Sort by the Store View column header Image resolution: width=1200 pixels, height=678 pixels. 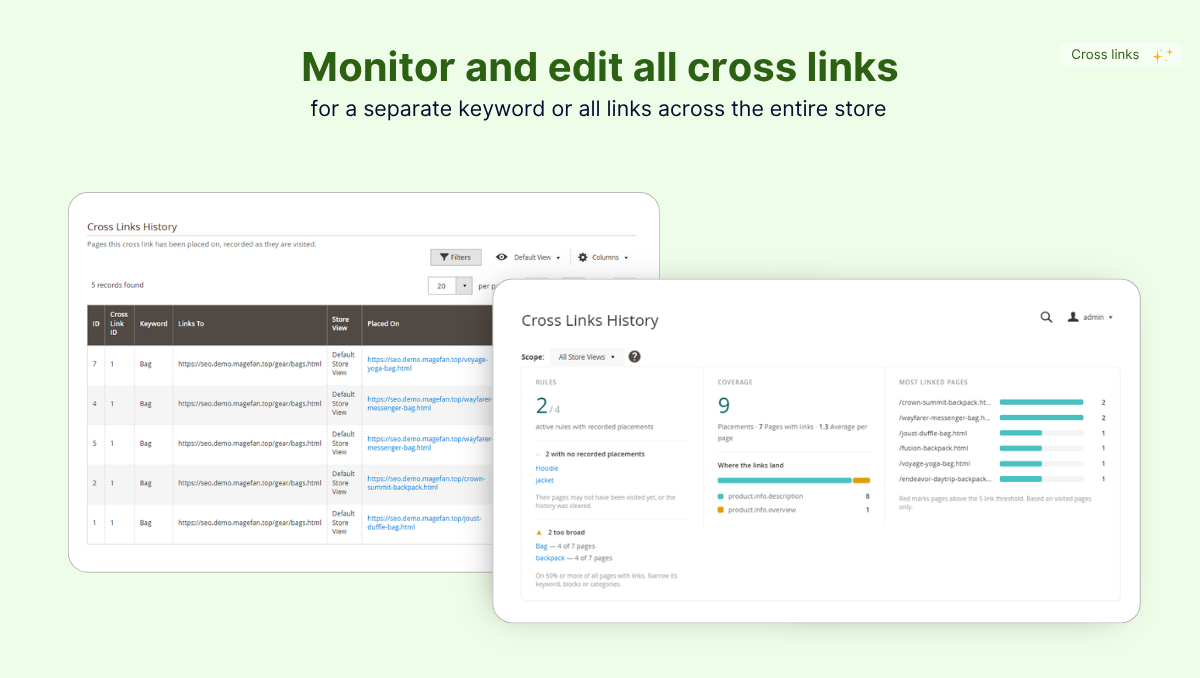point(344,324)
